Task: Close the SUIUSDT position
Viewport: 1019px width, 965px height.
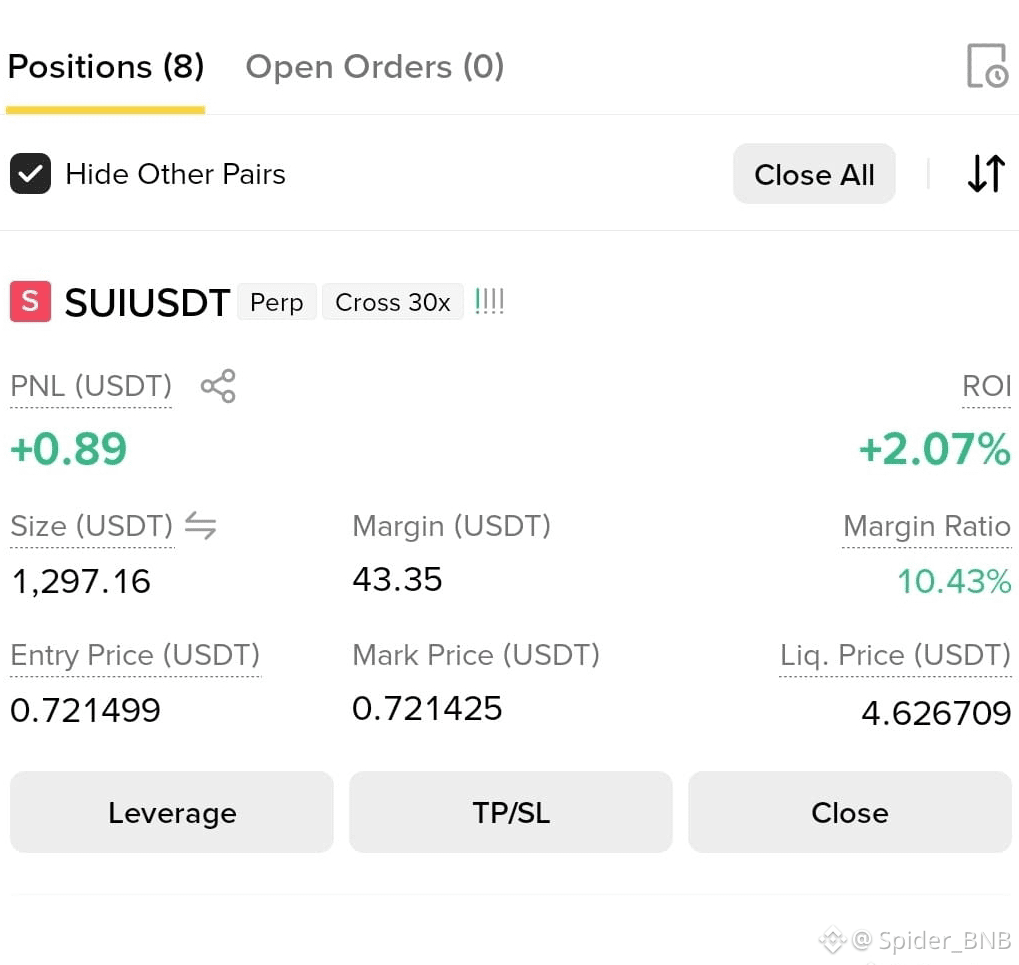Action: tap(849, 812)
